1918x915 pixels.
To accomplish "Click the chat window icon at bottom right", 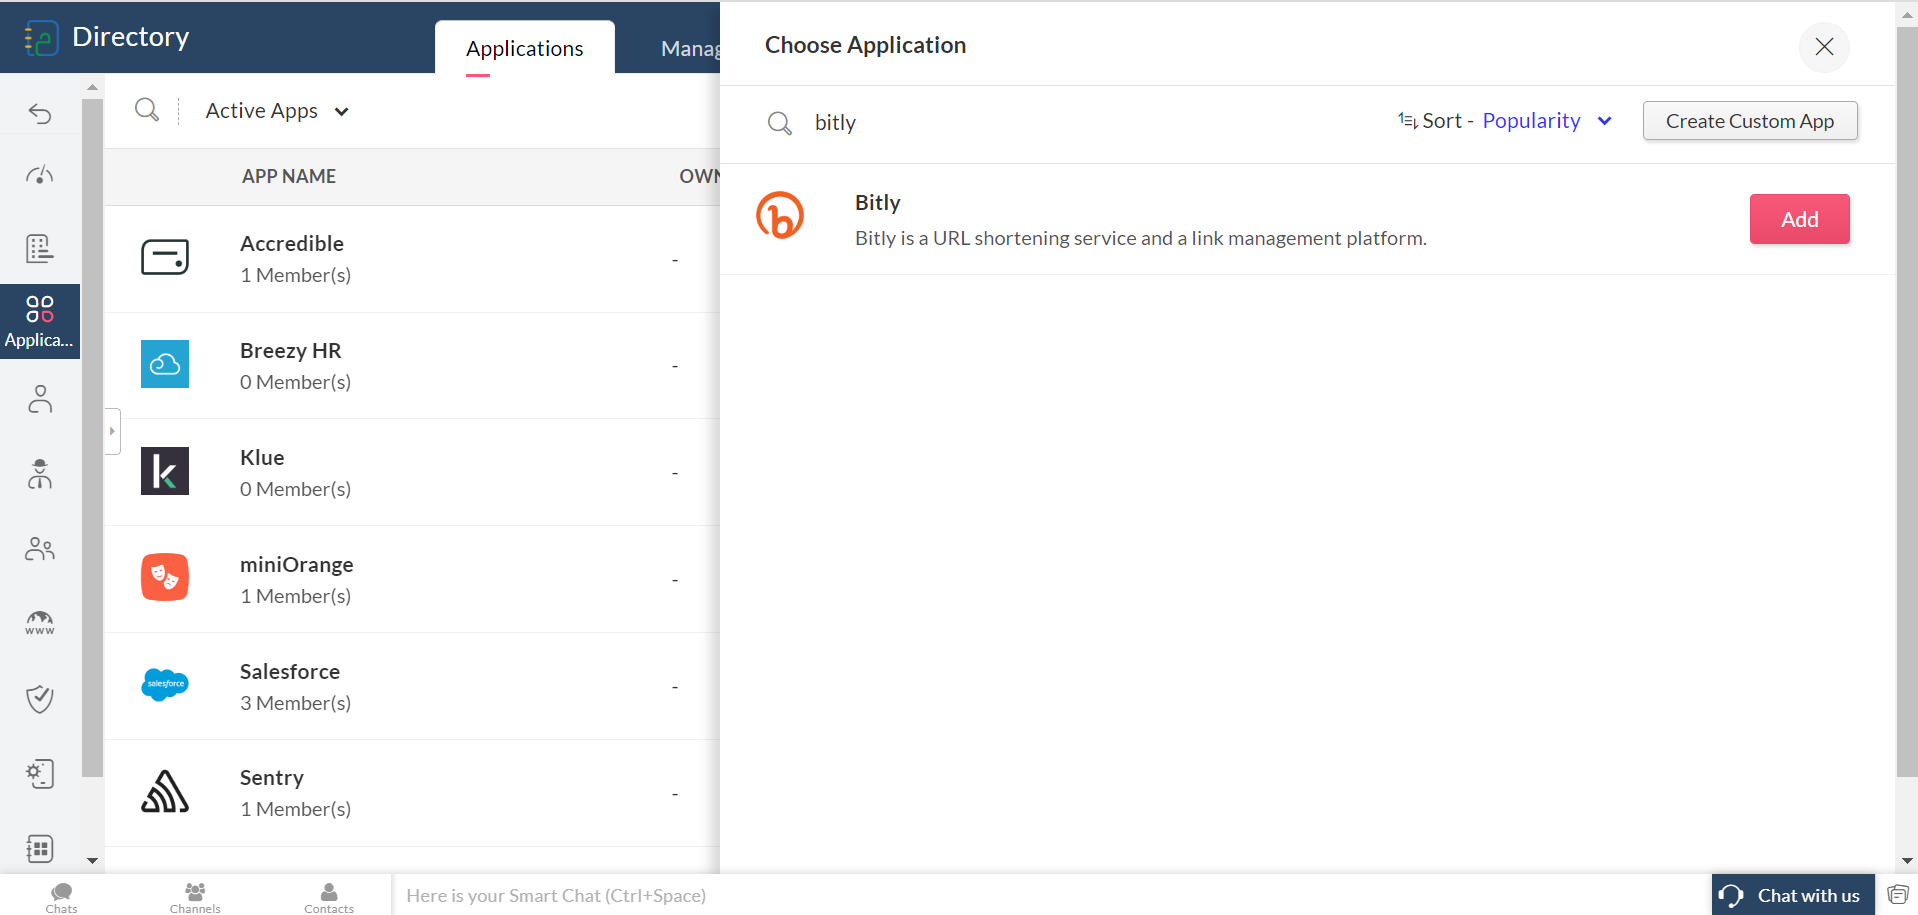I will pos(1897,894).
